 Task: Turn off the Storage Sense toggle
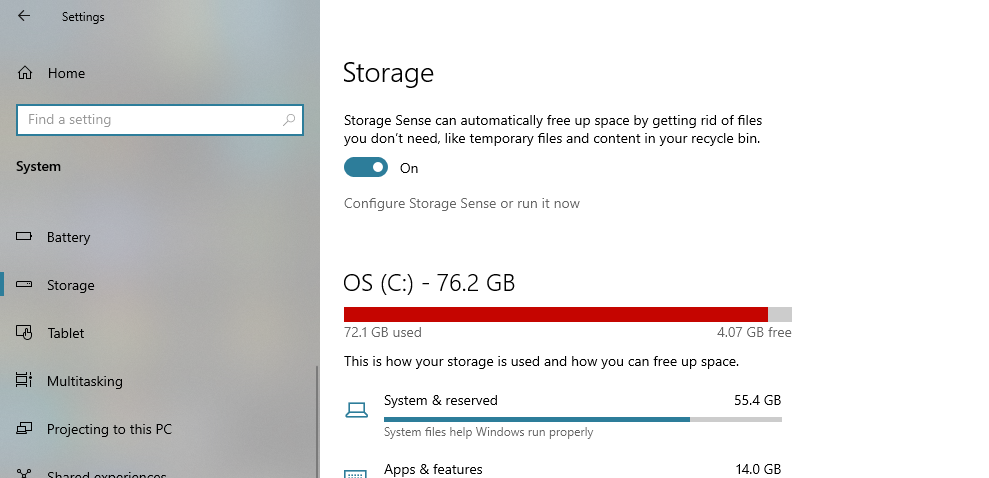tap(366, 167)
